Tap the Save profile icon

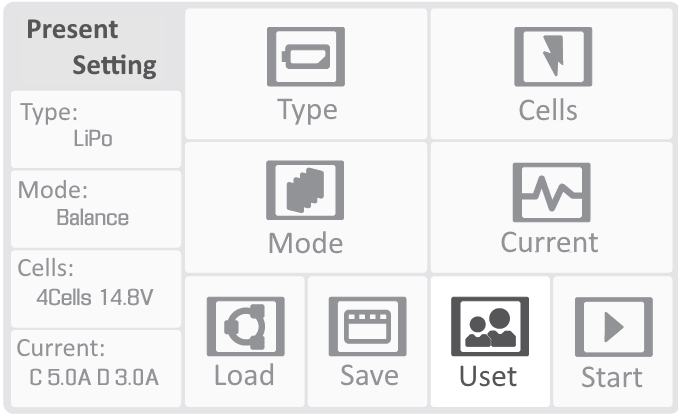point(368,326)
